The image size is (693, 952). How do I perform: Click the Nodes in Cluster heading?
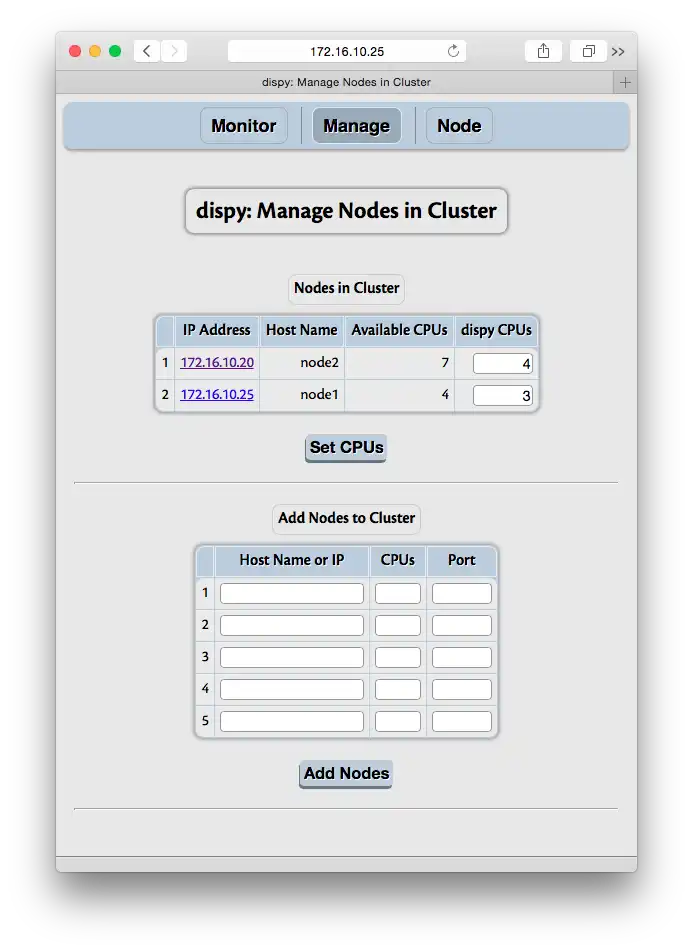tap(346, 288)
